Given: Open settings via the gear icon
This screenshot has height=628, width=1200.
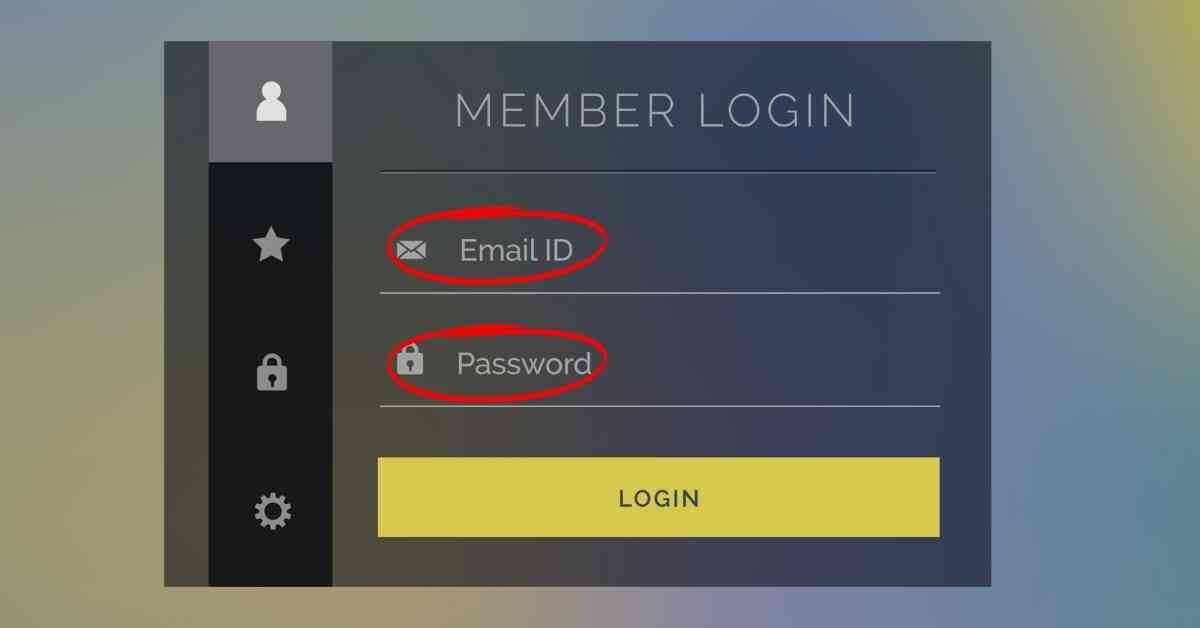Looking at the screenshot, I should pyautogui.click(x=272, y=512).
